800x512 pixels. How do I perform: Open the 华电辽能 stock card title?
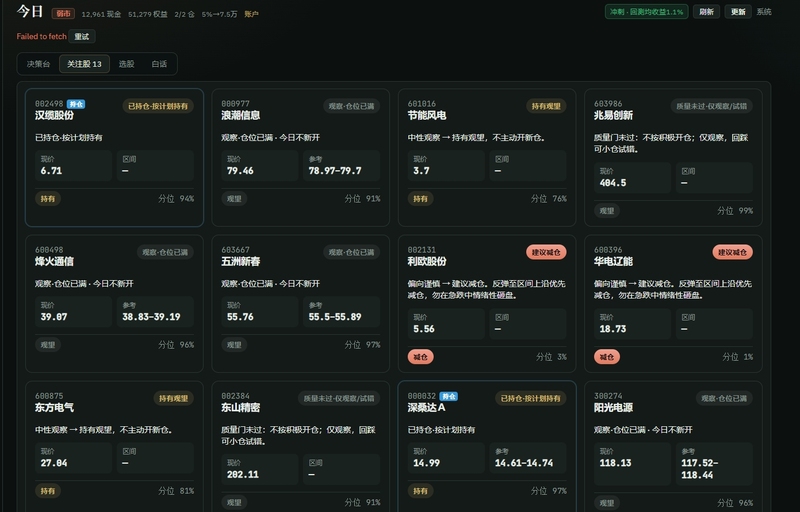point(613,262)
